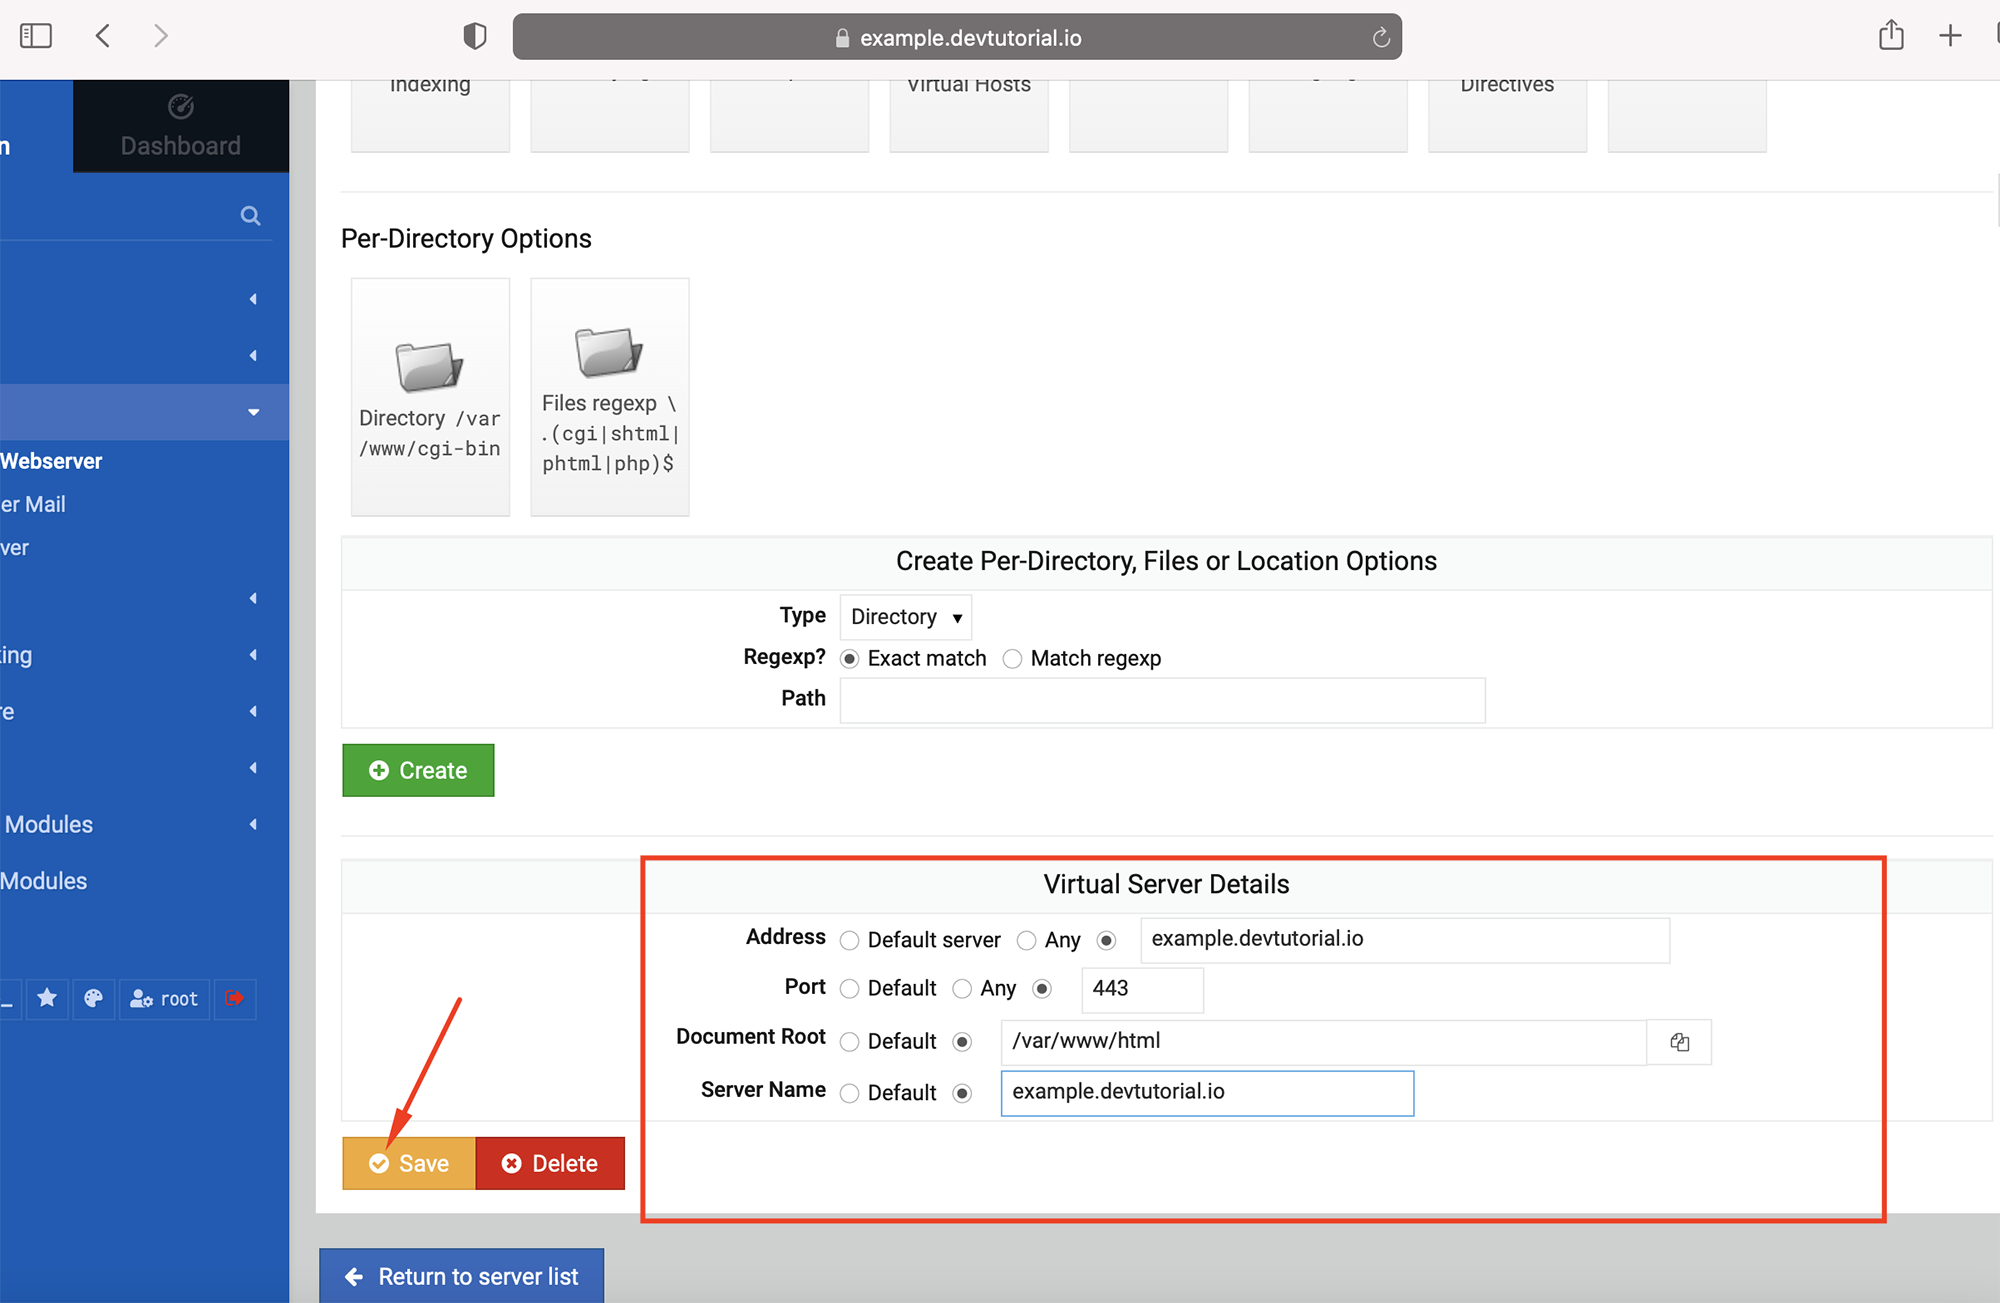Select Exact match for Regexp
Screen dimensions: 2000x1303
[x=849, y=658]
